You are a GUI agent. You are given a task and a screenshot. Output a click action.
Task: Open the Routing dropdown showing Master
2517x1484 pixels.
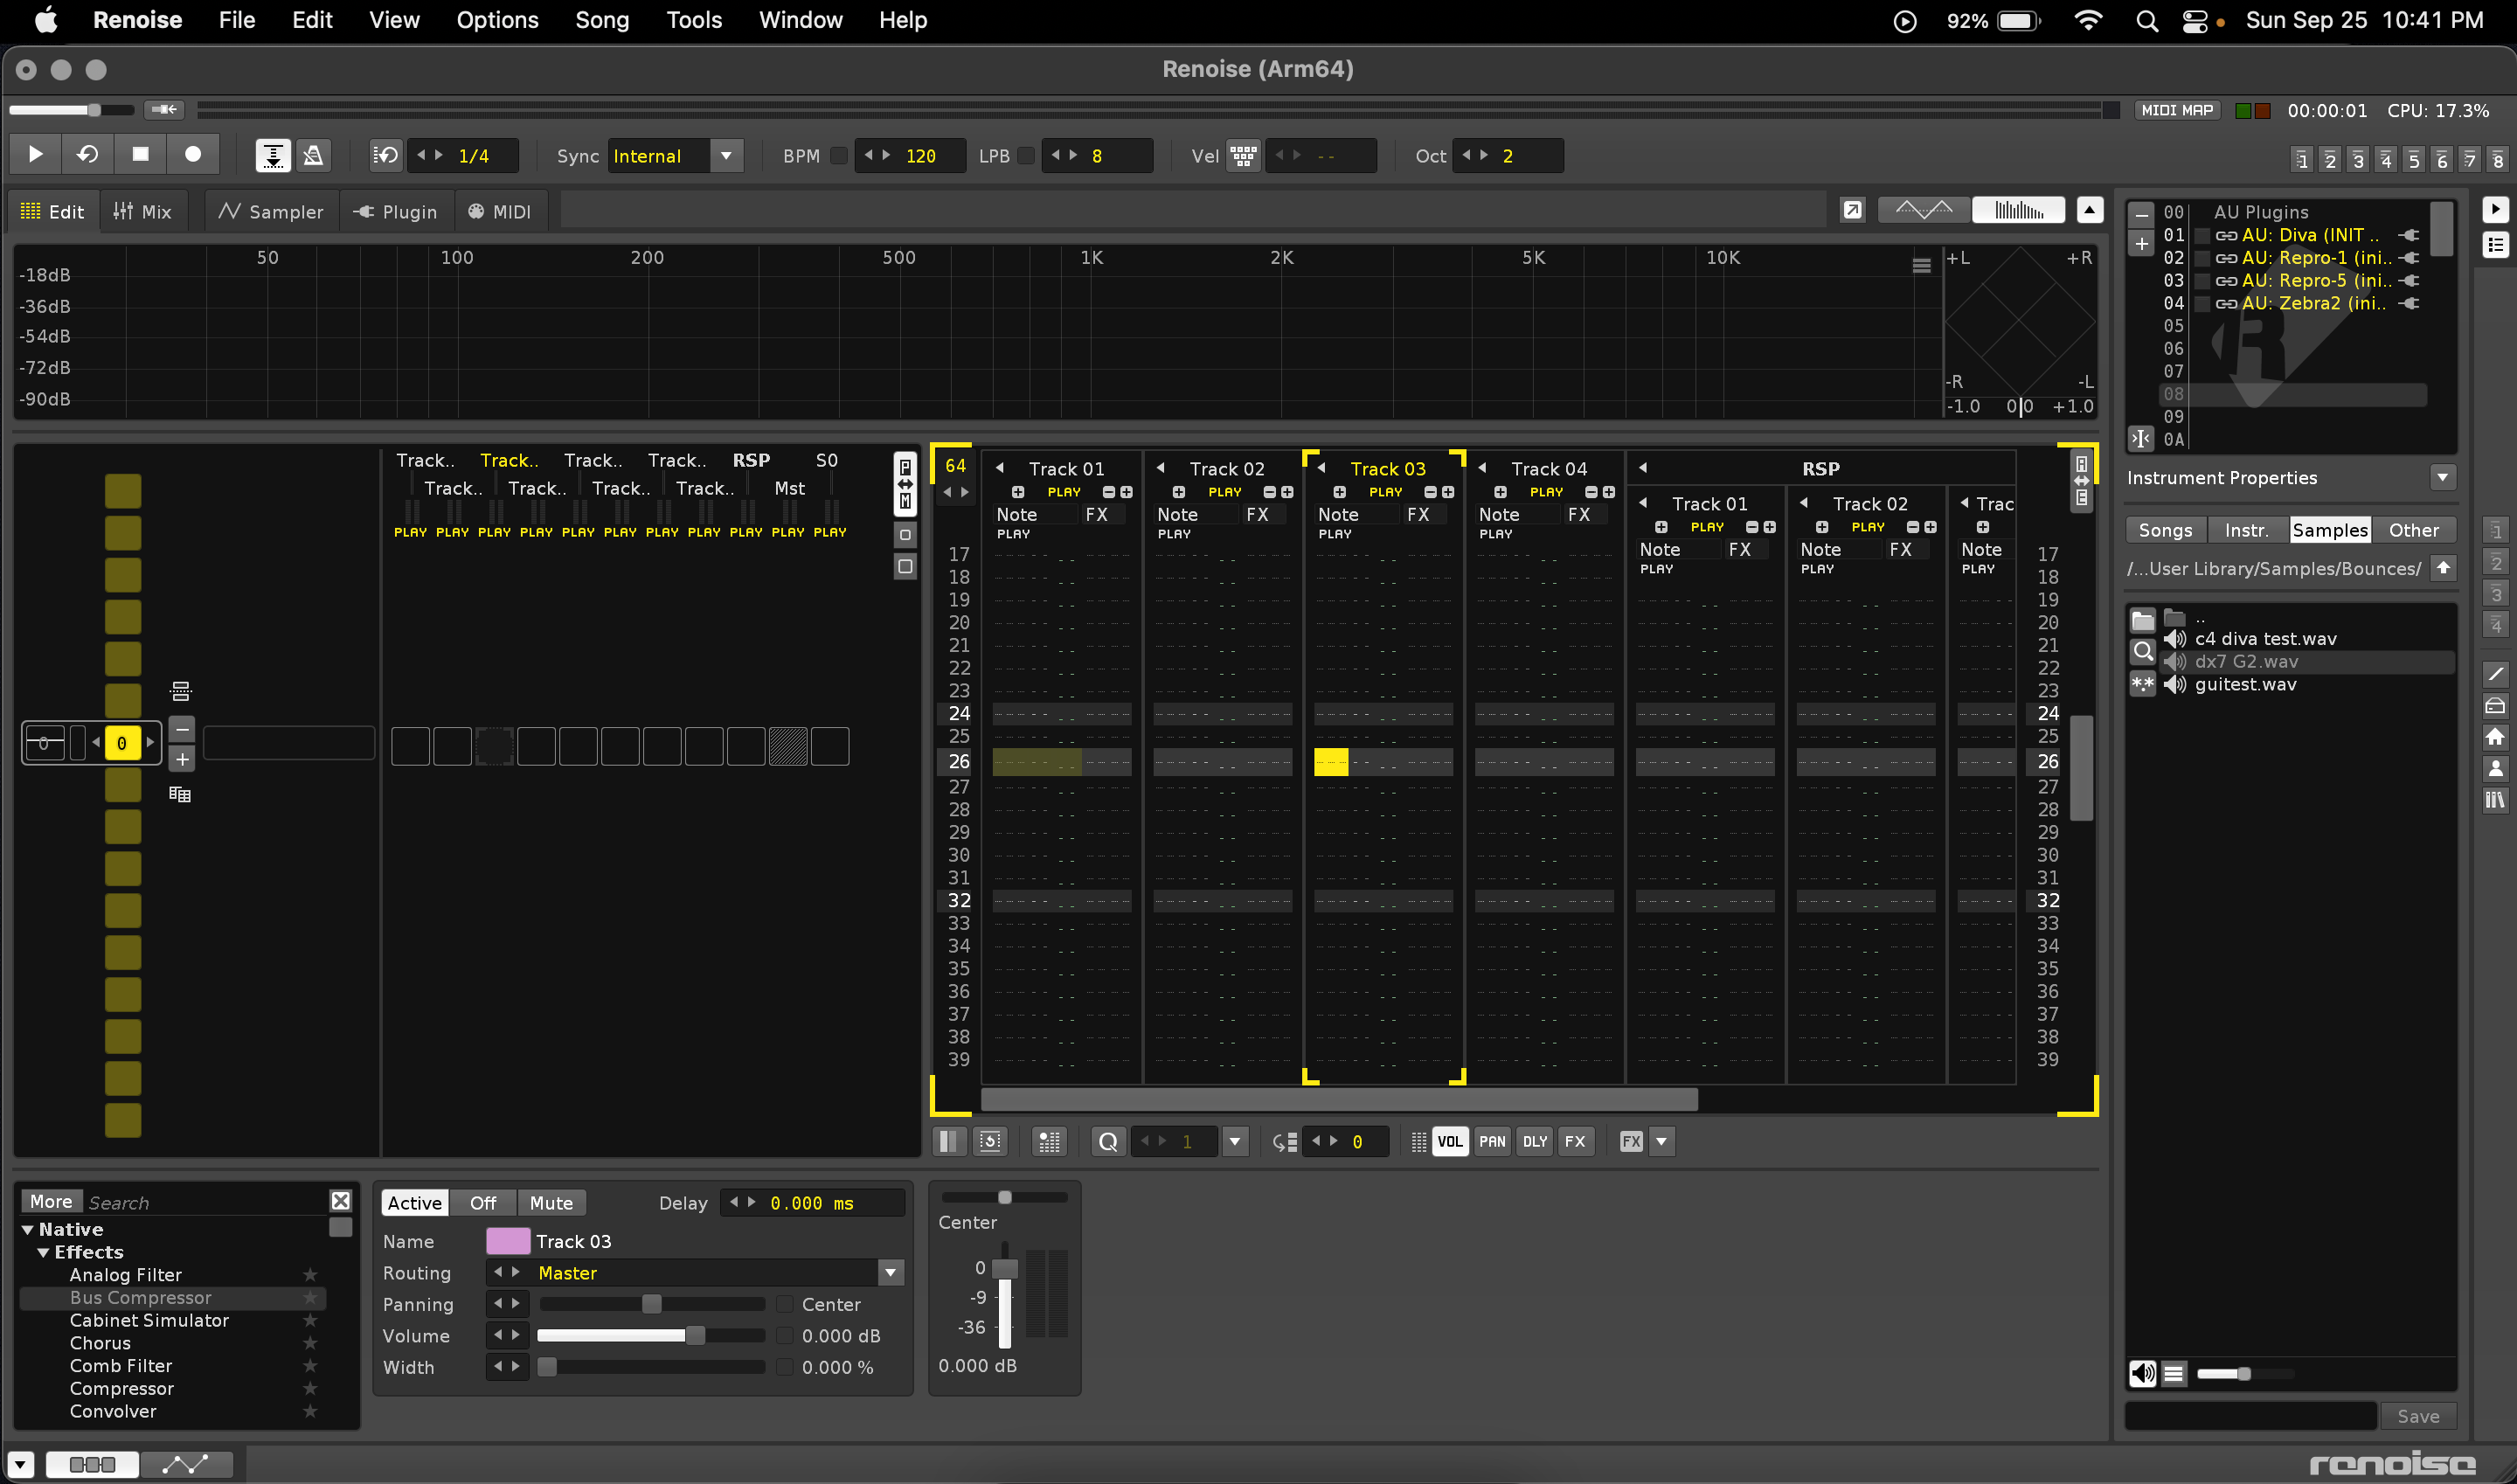[890, 1273]
